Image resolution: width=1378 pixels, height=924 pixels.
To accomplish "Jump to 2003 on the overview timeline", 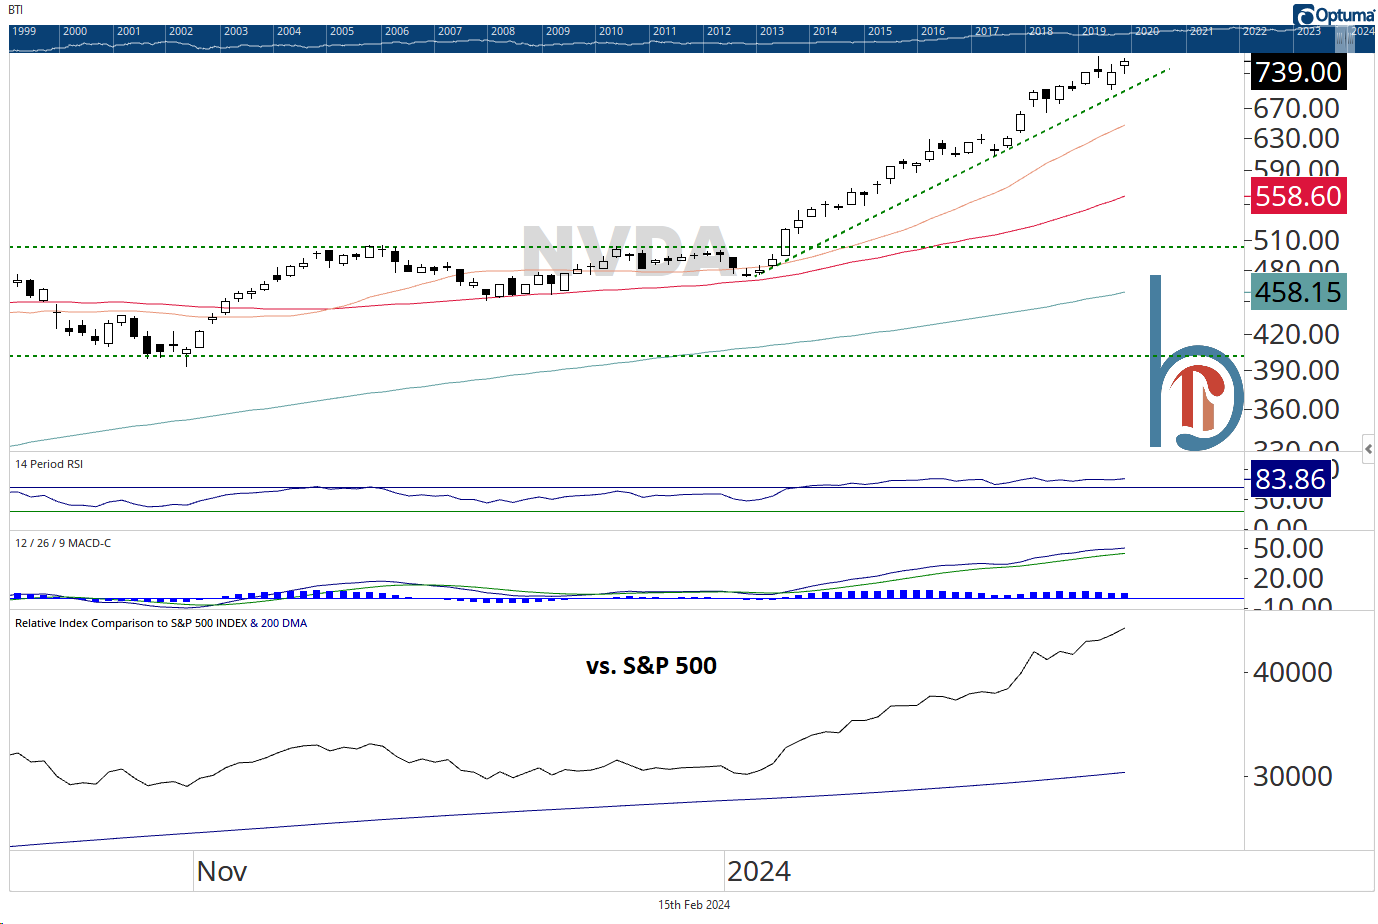I will (236, 31).
